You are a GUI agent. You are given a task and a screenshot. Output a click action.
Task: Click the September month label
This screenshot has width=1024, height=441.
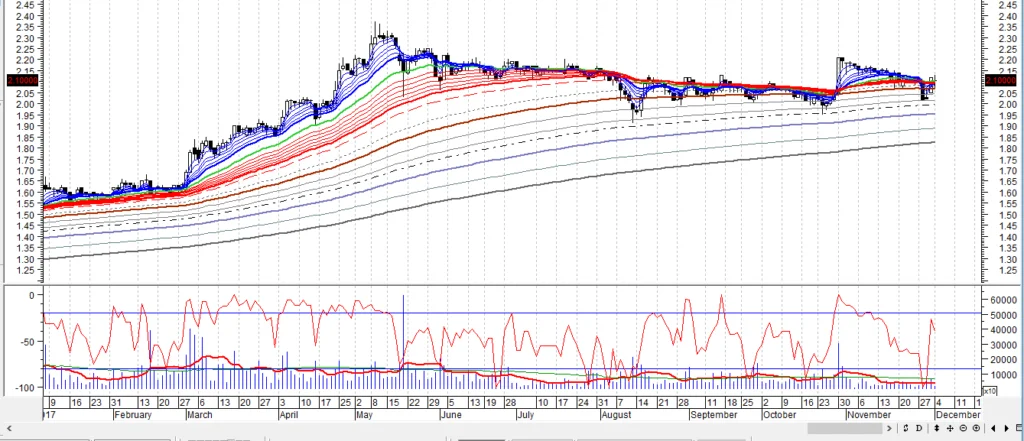coord(714,415)
